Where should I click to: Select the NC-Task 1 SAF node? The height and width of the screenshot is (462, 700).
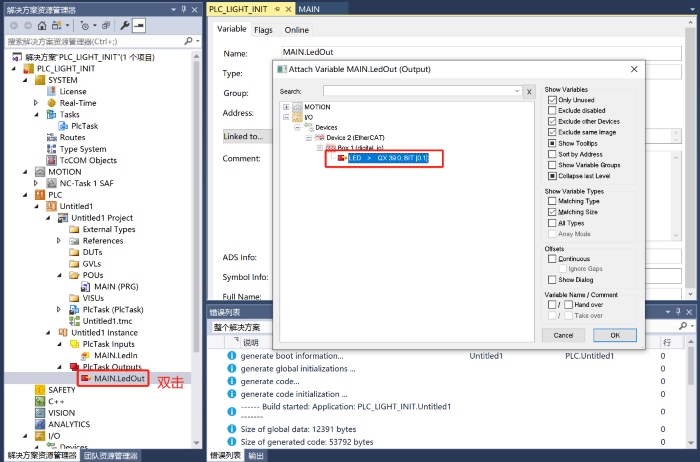click(x=87, y=183)
